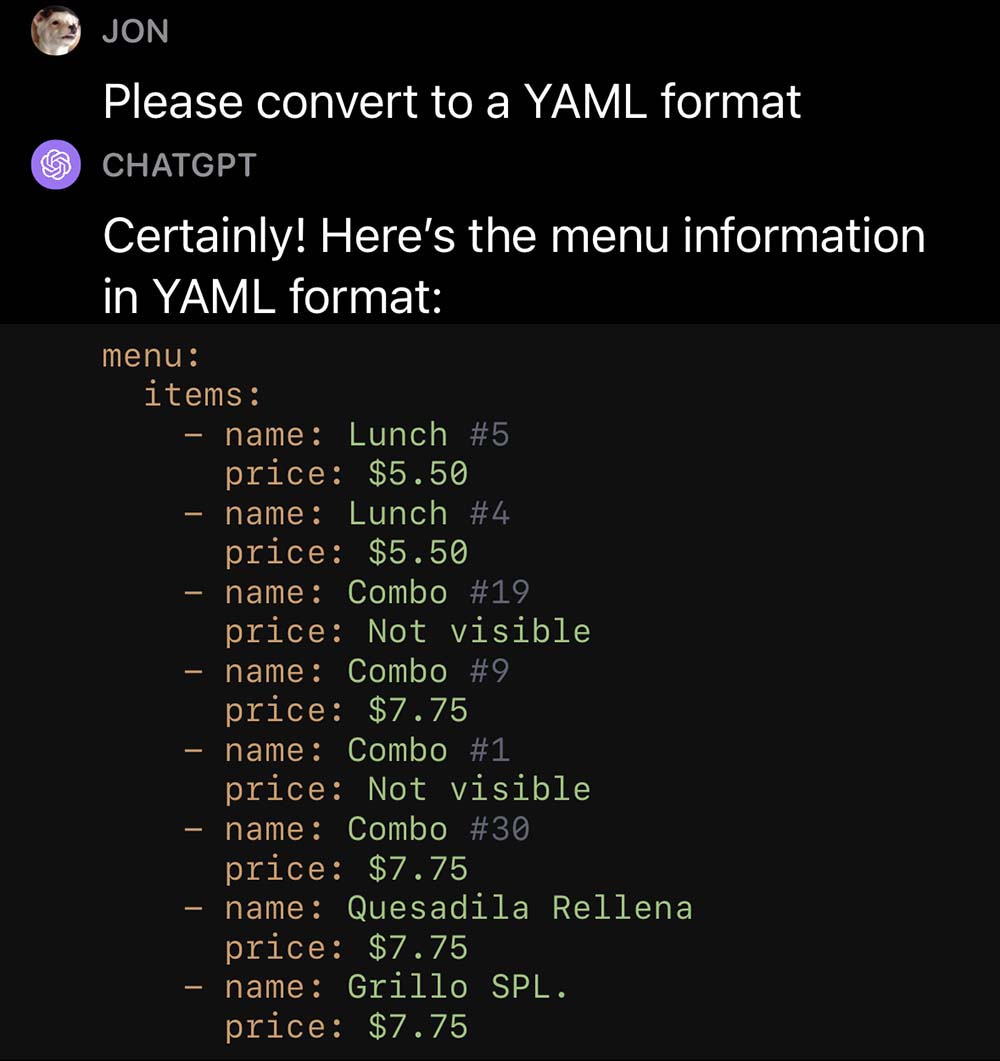Click the 'Combo #30' name line
This screenshot has width=1000, height=1061.
376,830
